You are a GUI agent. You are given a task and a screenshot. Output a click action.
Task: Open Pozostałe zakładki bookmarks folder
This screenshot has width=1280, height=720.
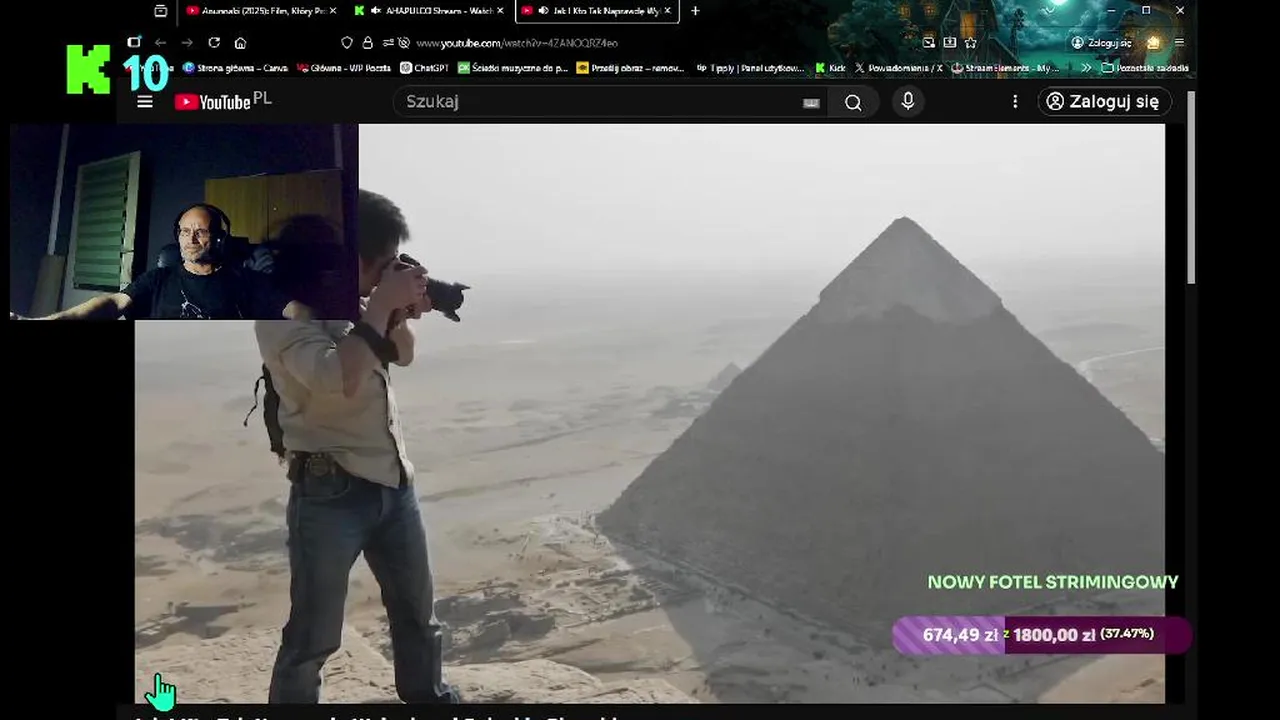click(1145, 68)
